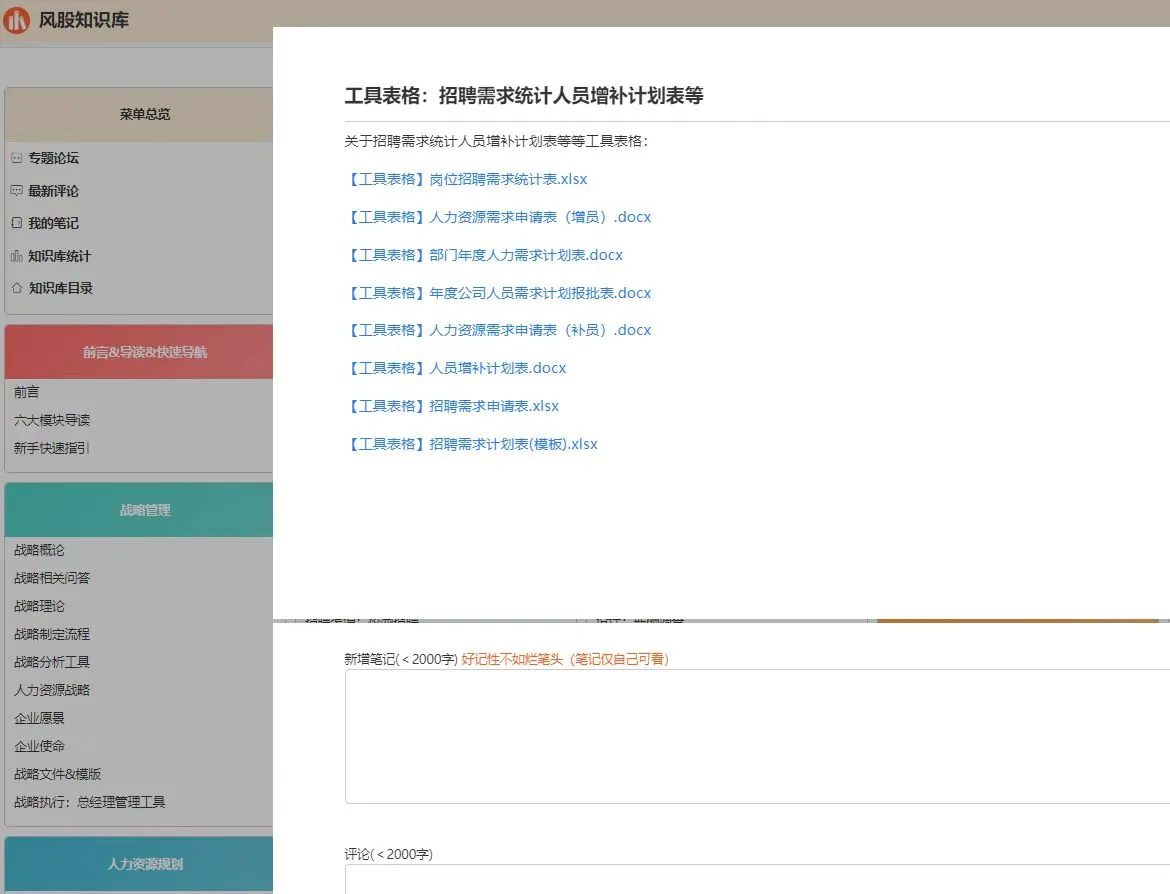Open 战略分析工具
This screenshot has width=1170, height=894.
click(x=51, y=662)
